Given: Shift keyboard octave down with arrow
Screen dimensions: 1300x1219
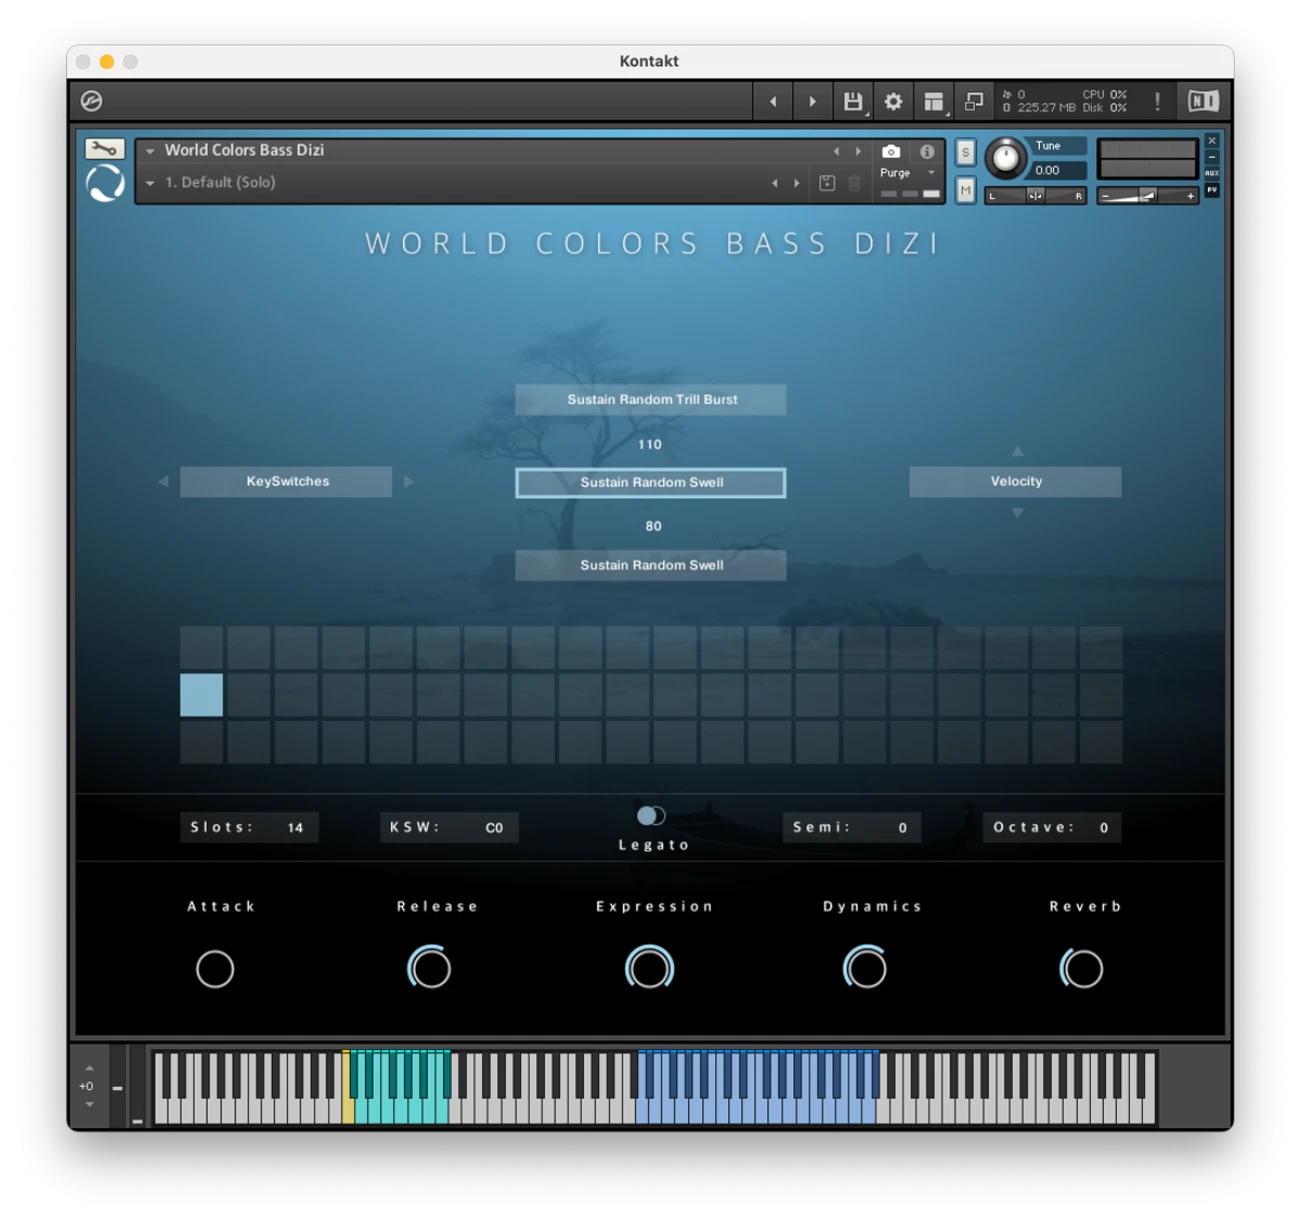Looking at the screenshot, I should pyautogui.click(x=89, y=1105).
